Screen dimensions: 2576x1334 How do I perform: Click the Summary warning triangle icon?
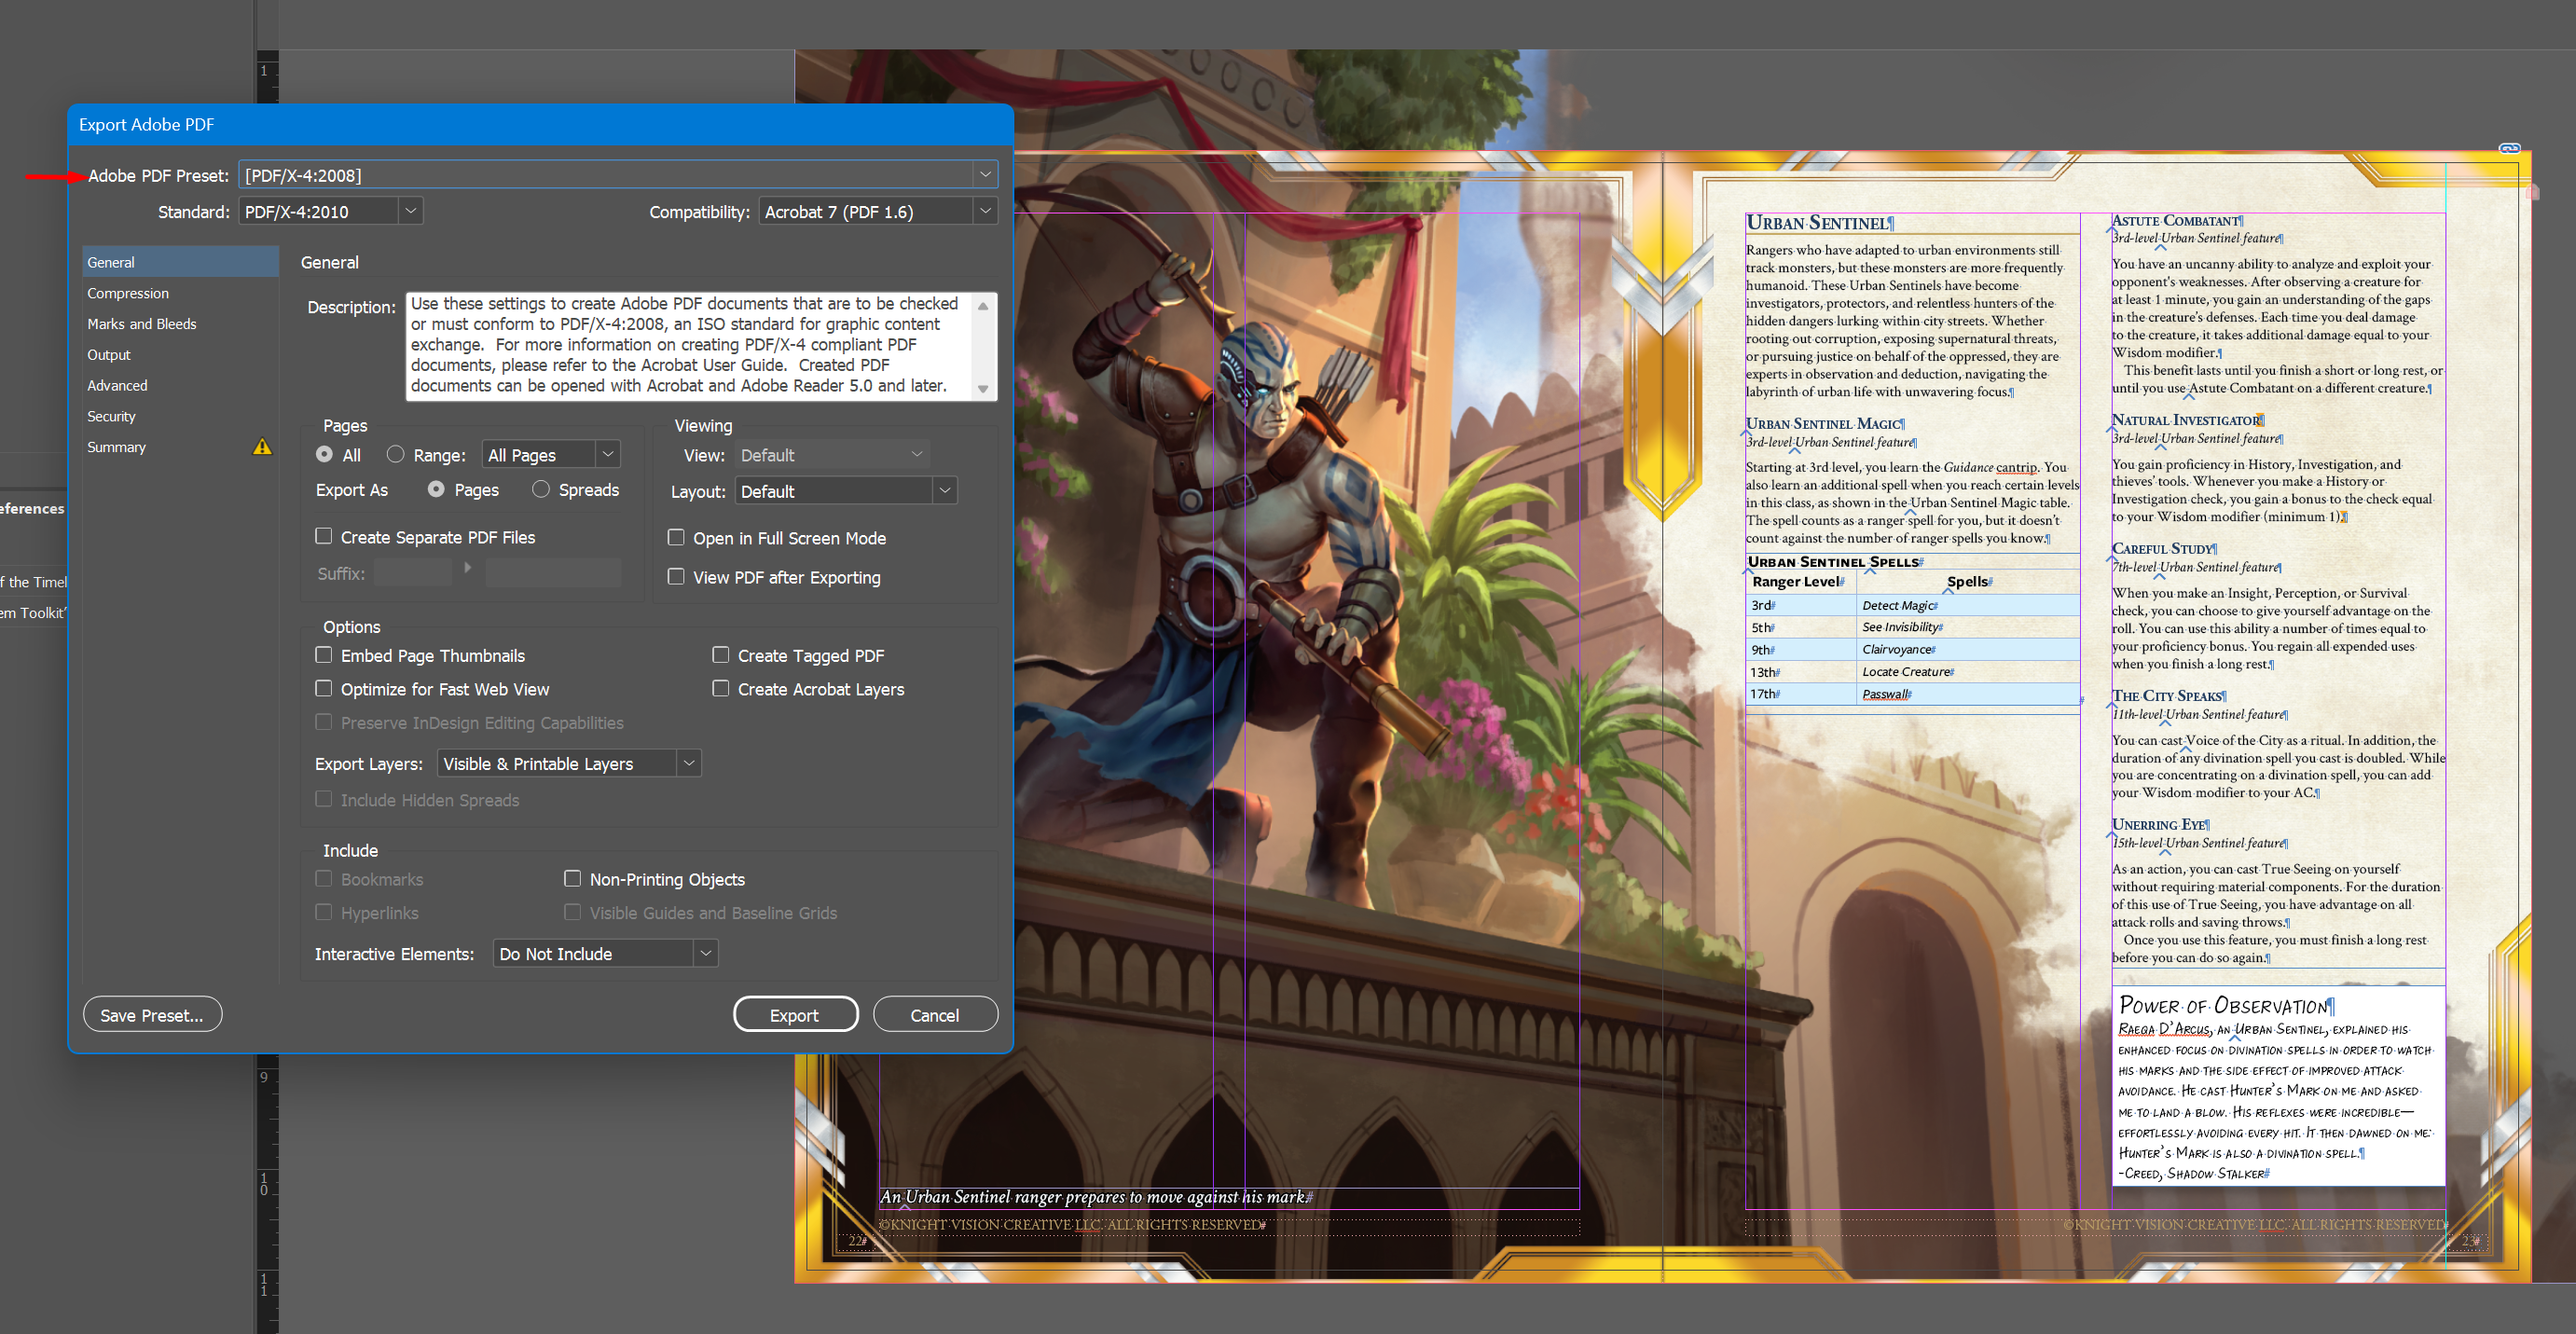(262, 447)
